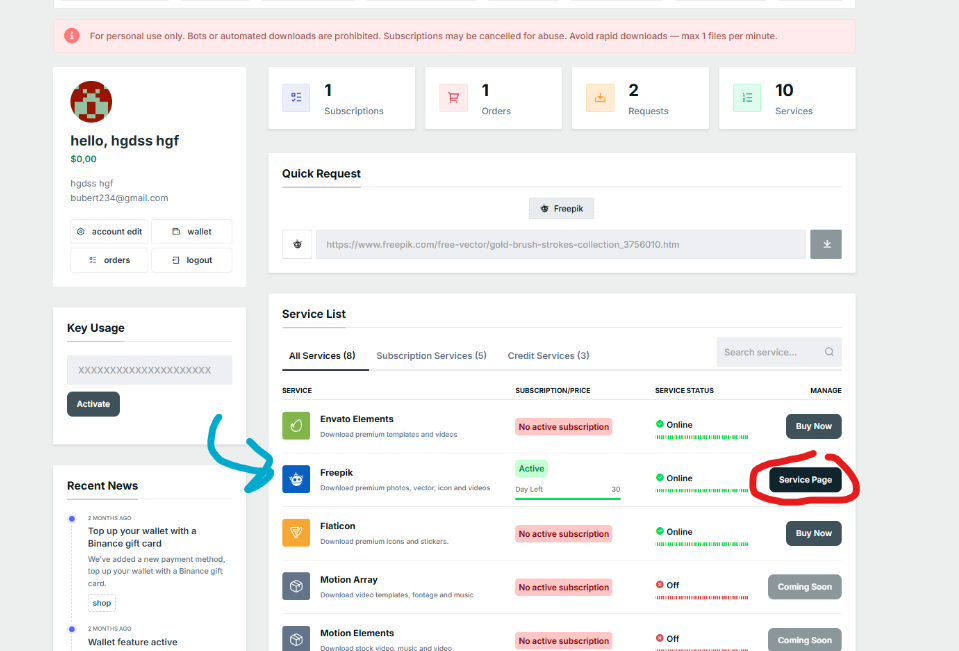Click Motion Array No active subscription label
The image size is (959, 651).
click(563, 587)
